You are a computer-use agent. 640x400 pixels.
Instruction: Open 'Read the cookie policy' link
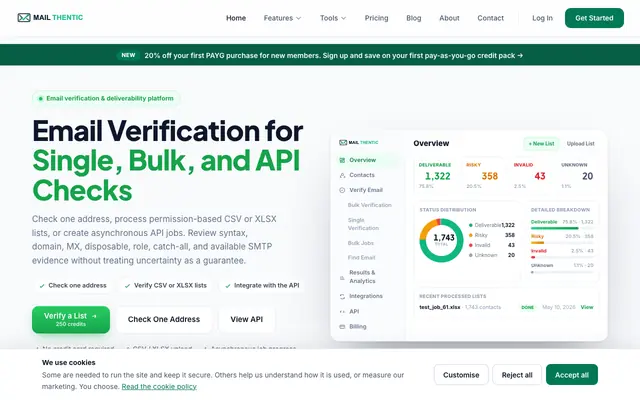tap(159, 387)
